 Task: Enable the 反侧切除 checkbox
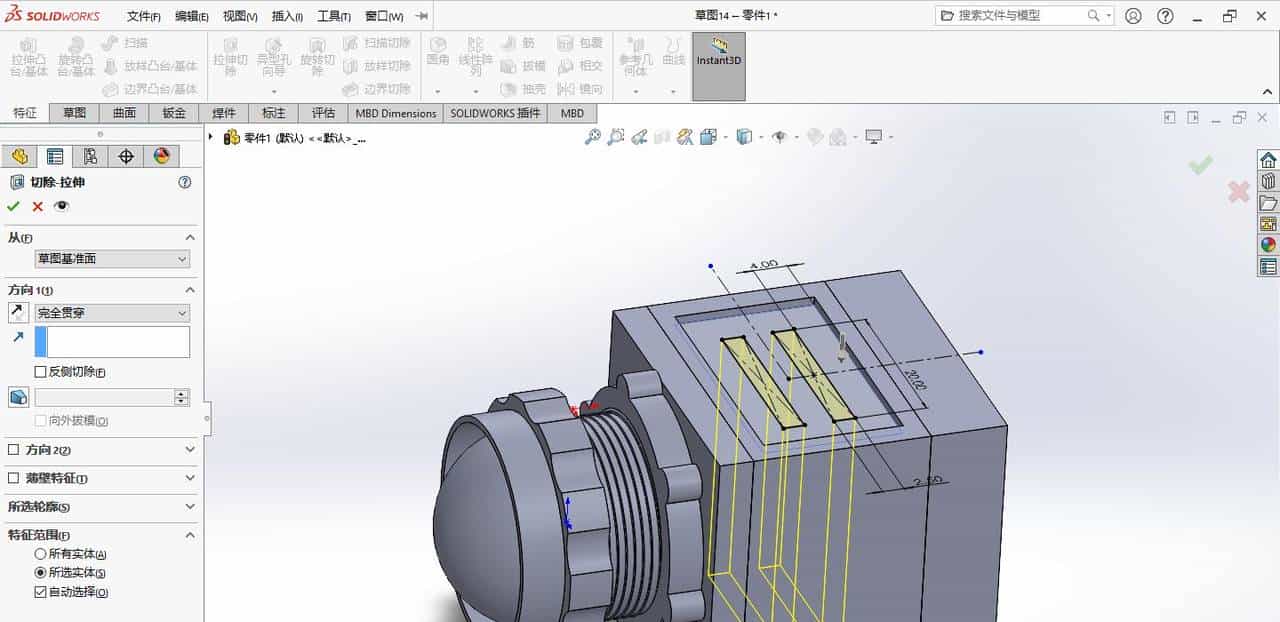(x=38, y=371)
